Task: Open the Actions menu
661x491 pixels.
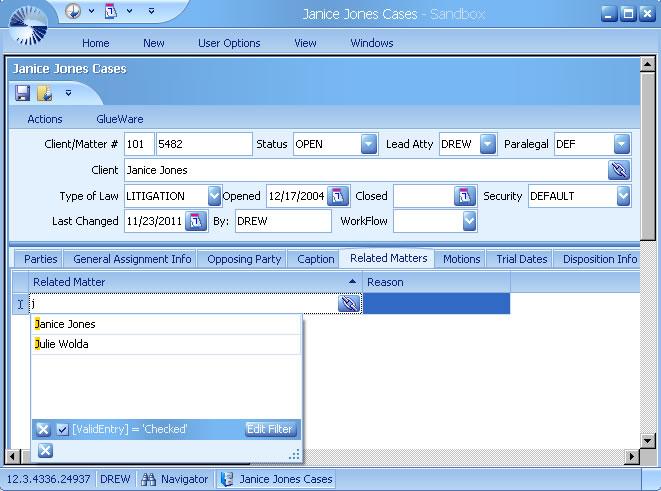Action: tap(45, 119)
